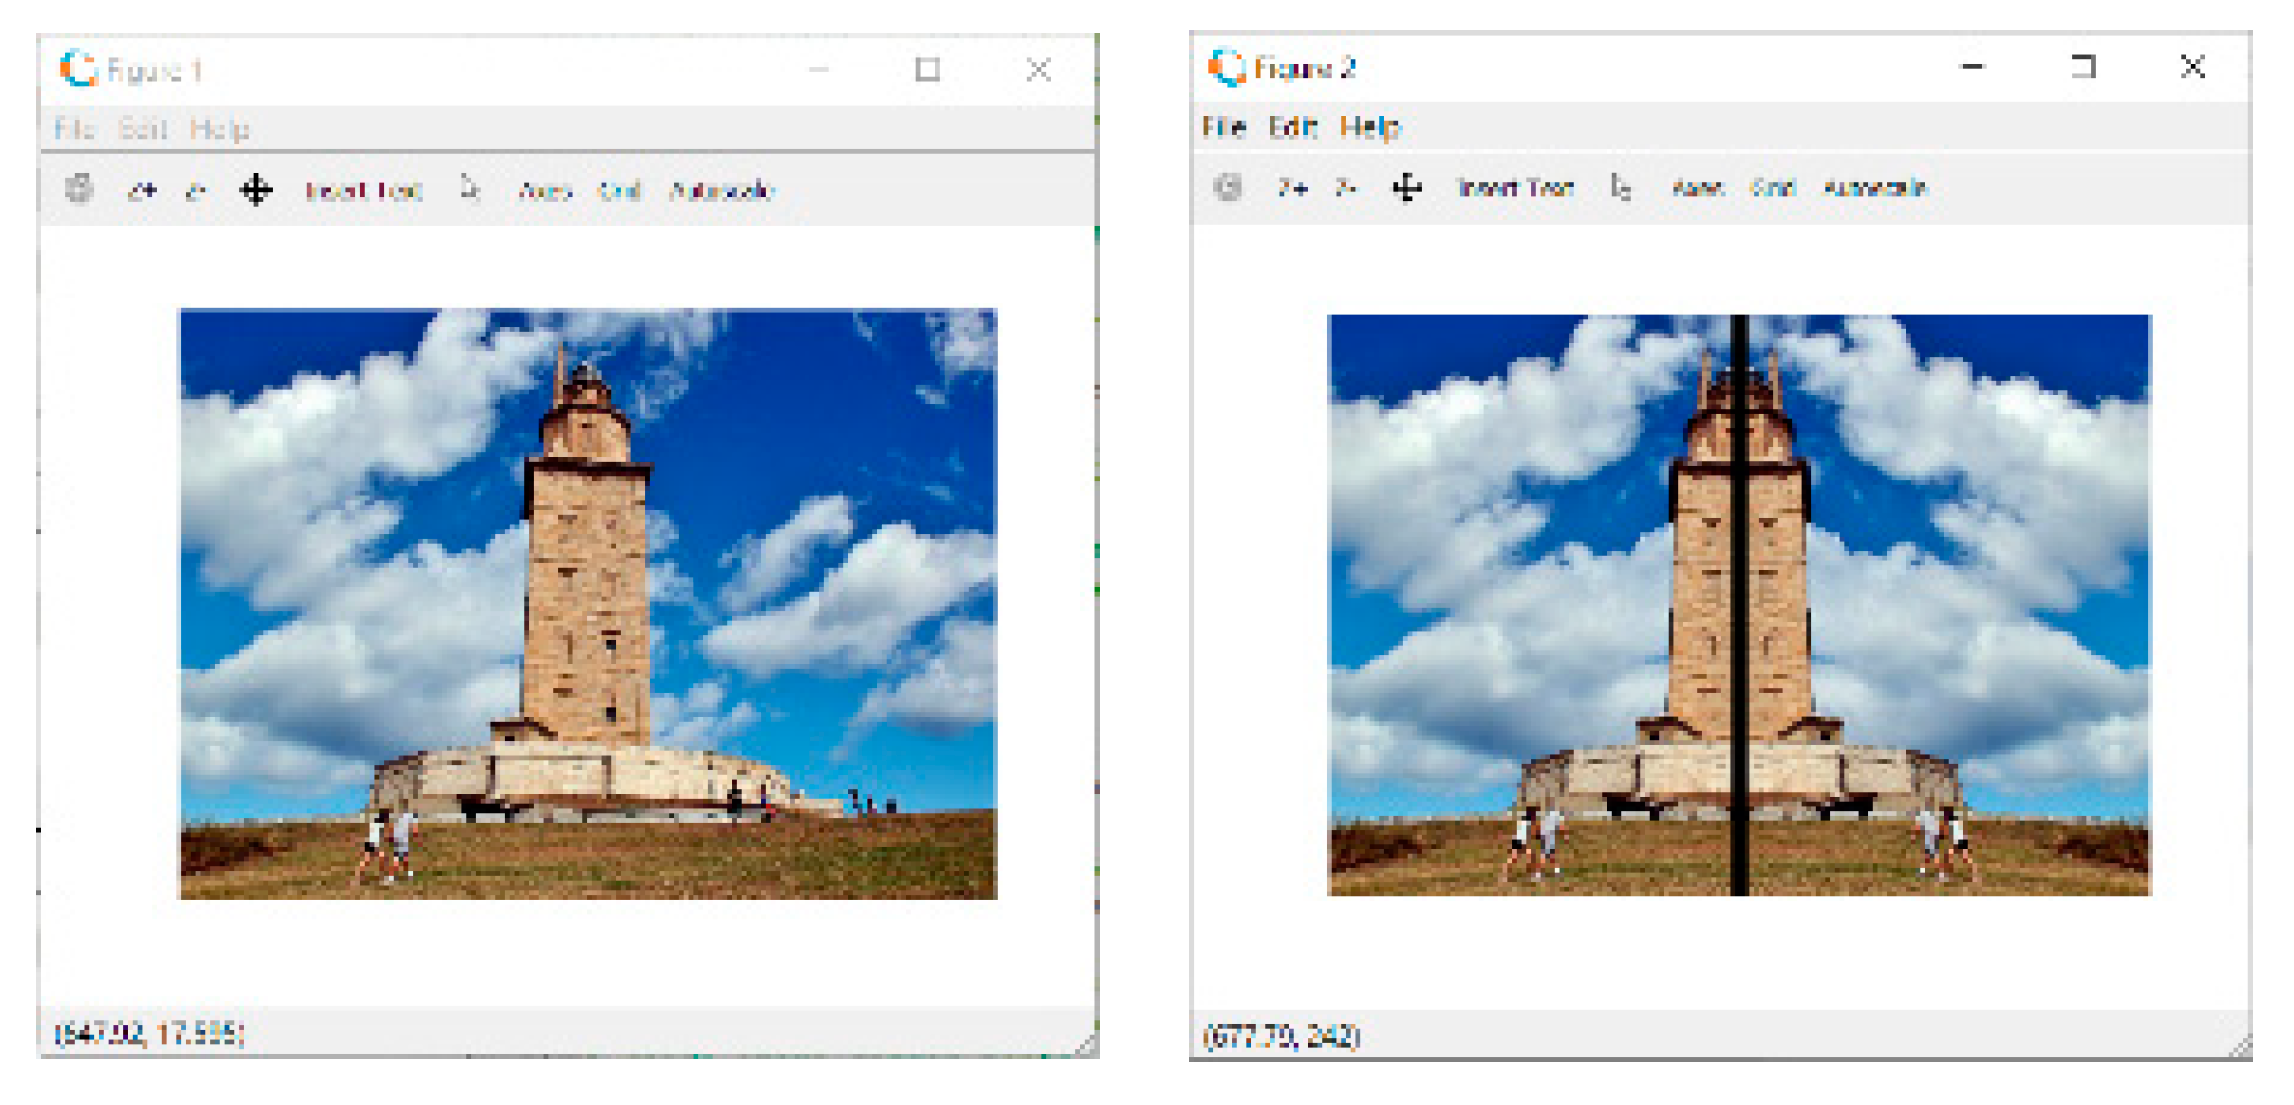Viewport: 2294px width, 1105px height.
Task: Open the File menu in Figure 1
Action: (x=74, y=129)
